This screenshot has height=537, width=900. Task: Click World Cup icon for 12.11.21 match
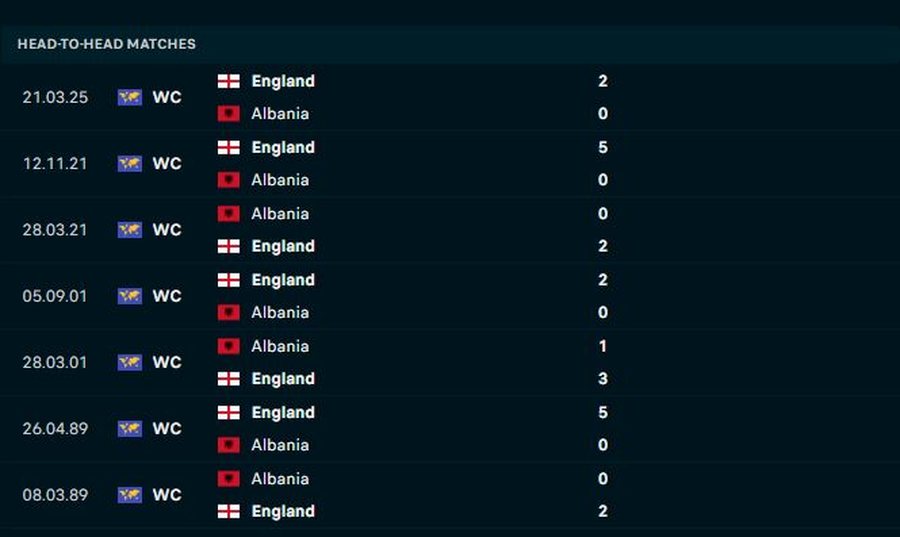click(130, 163)
